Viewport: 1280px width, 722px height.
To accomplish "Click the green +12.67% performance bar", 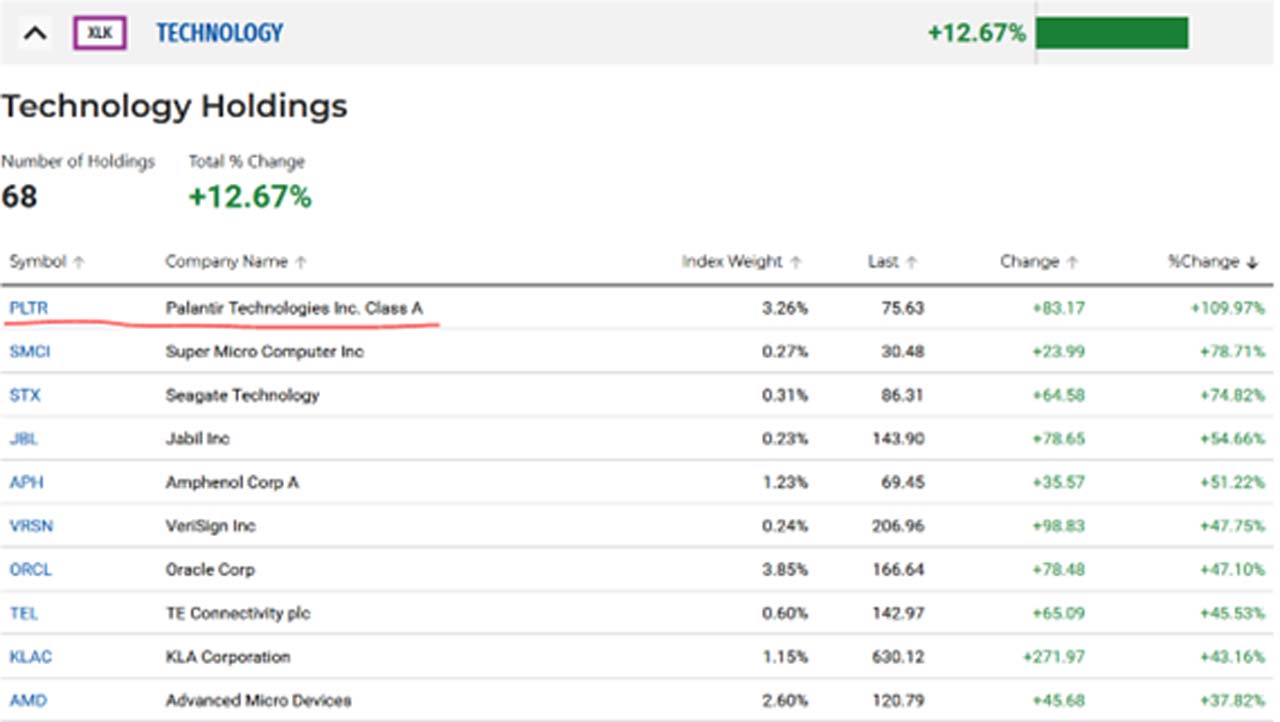I will tap(1112, 33).
